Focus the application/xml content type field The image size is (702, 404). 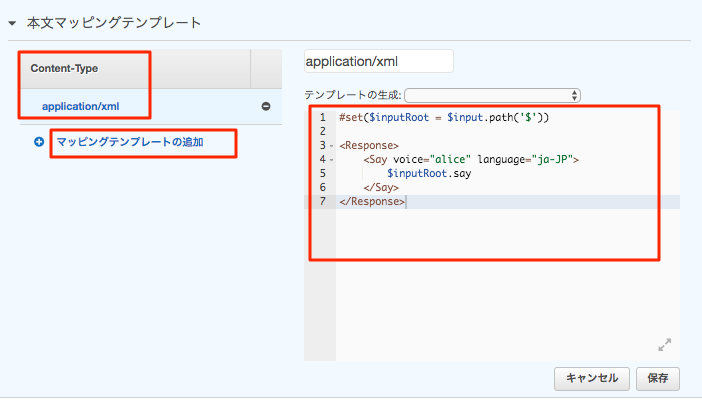pyautogui.click(x=378, y=61)
